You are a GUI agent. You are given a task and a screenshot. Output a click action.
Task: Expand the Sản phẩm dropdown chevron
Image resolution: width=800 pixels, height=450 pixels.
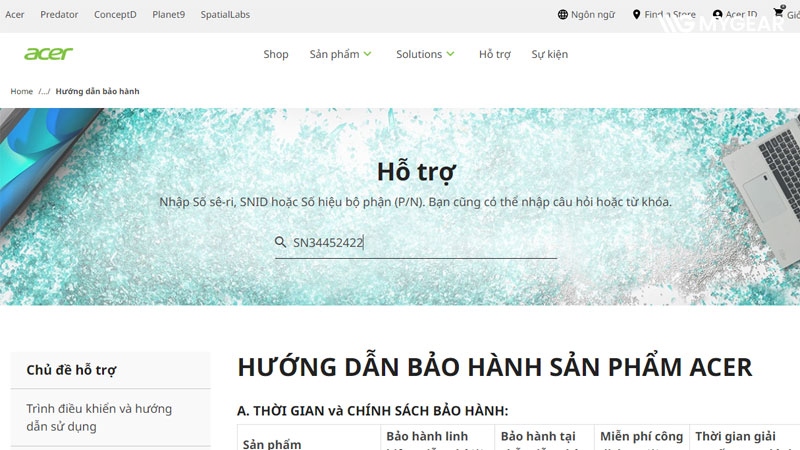click(x=367, y=54)
